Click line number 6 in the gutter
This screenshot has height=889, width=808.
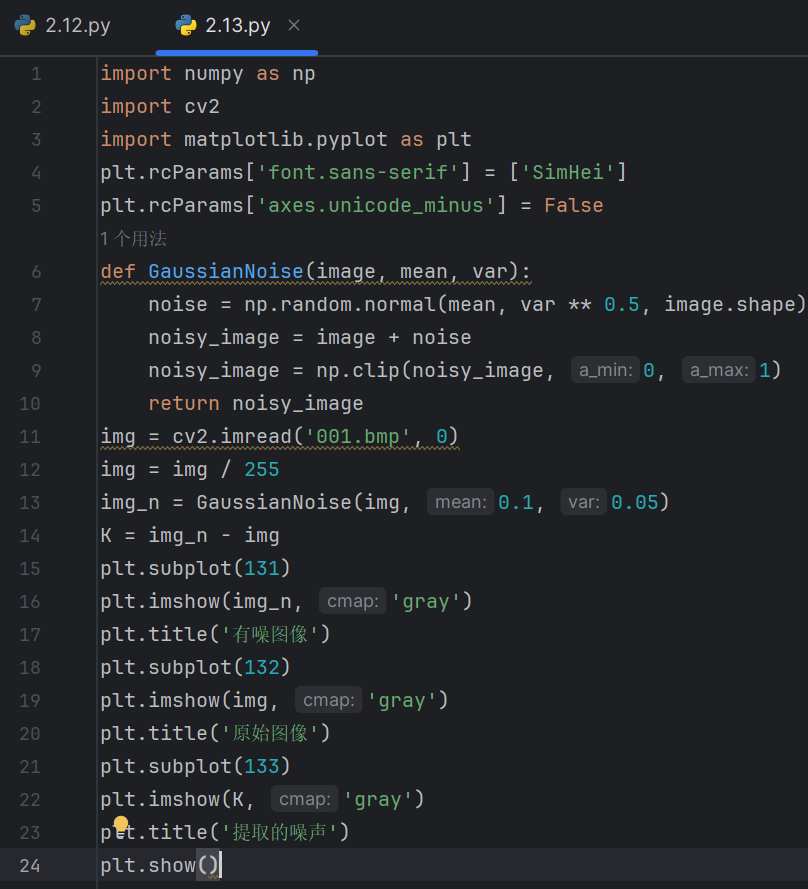pos(36,272)
